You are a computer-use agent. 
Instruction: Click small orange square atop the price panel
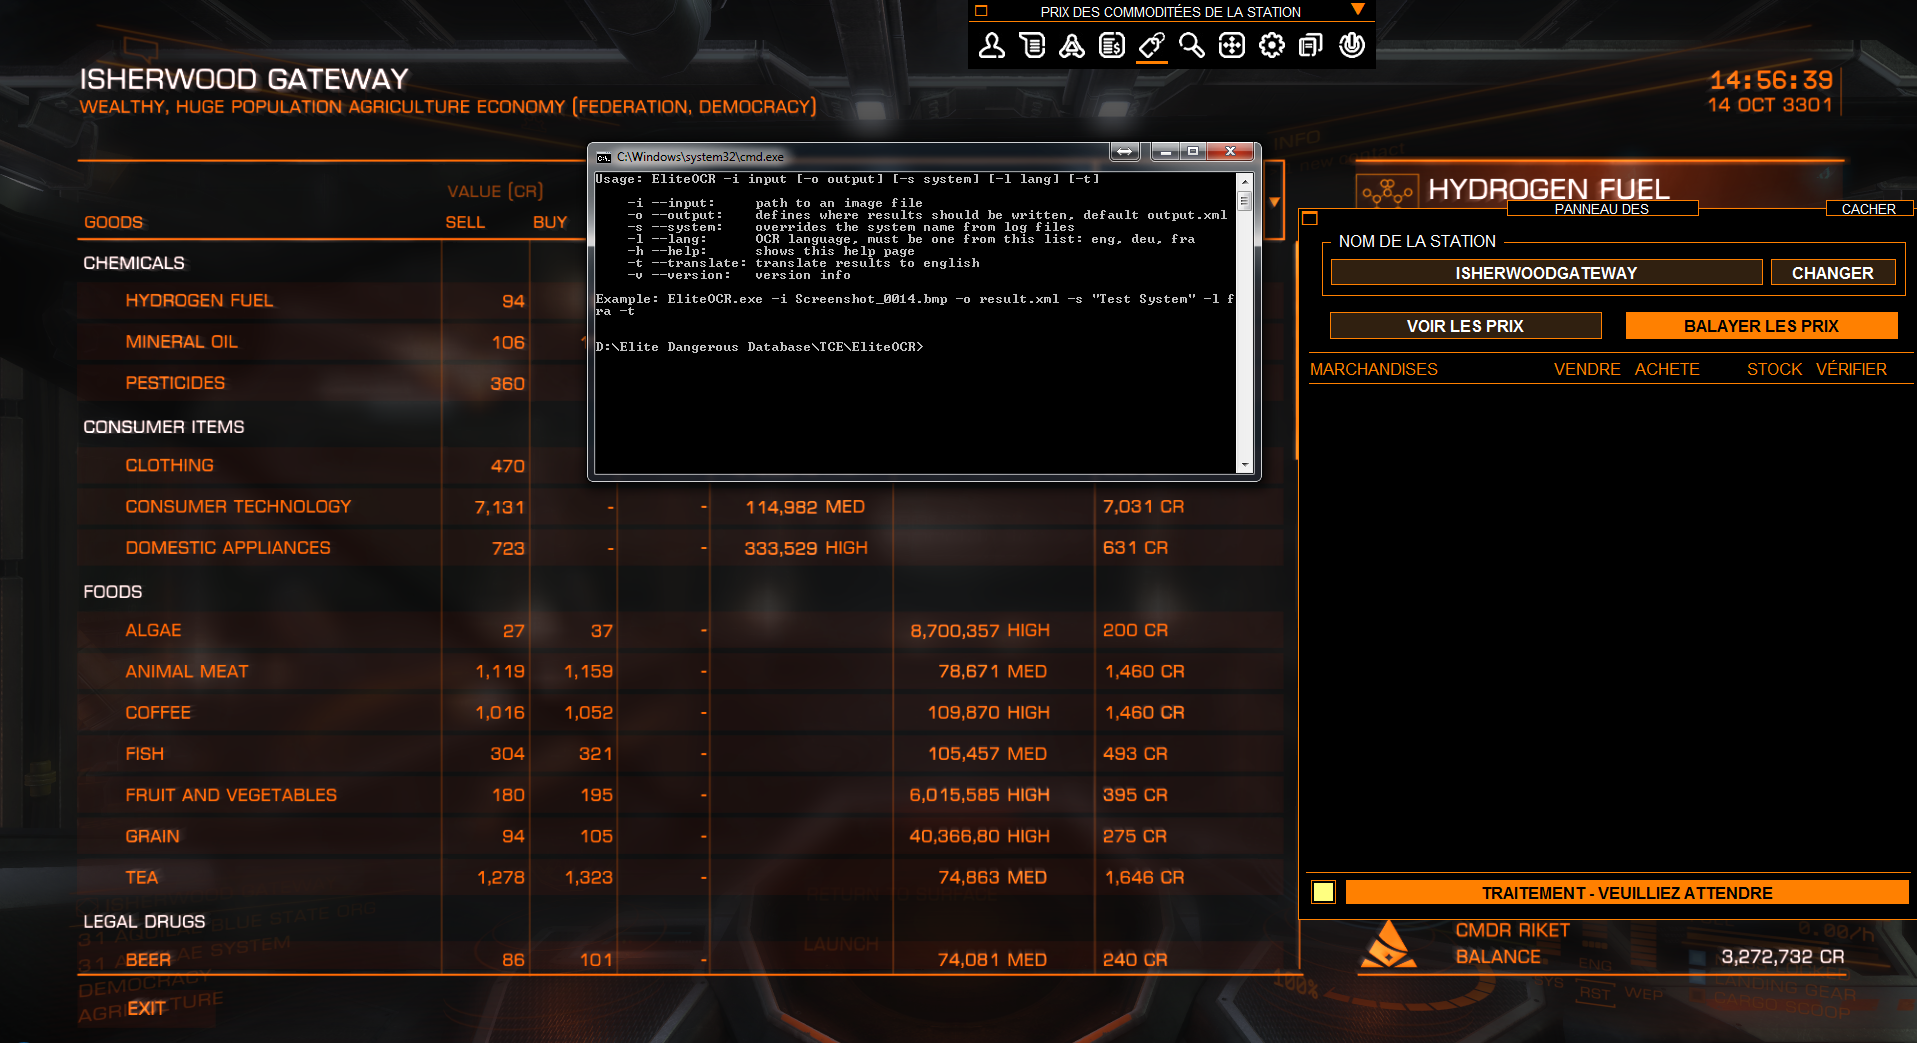click(1310, 218)
